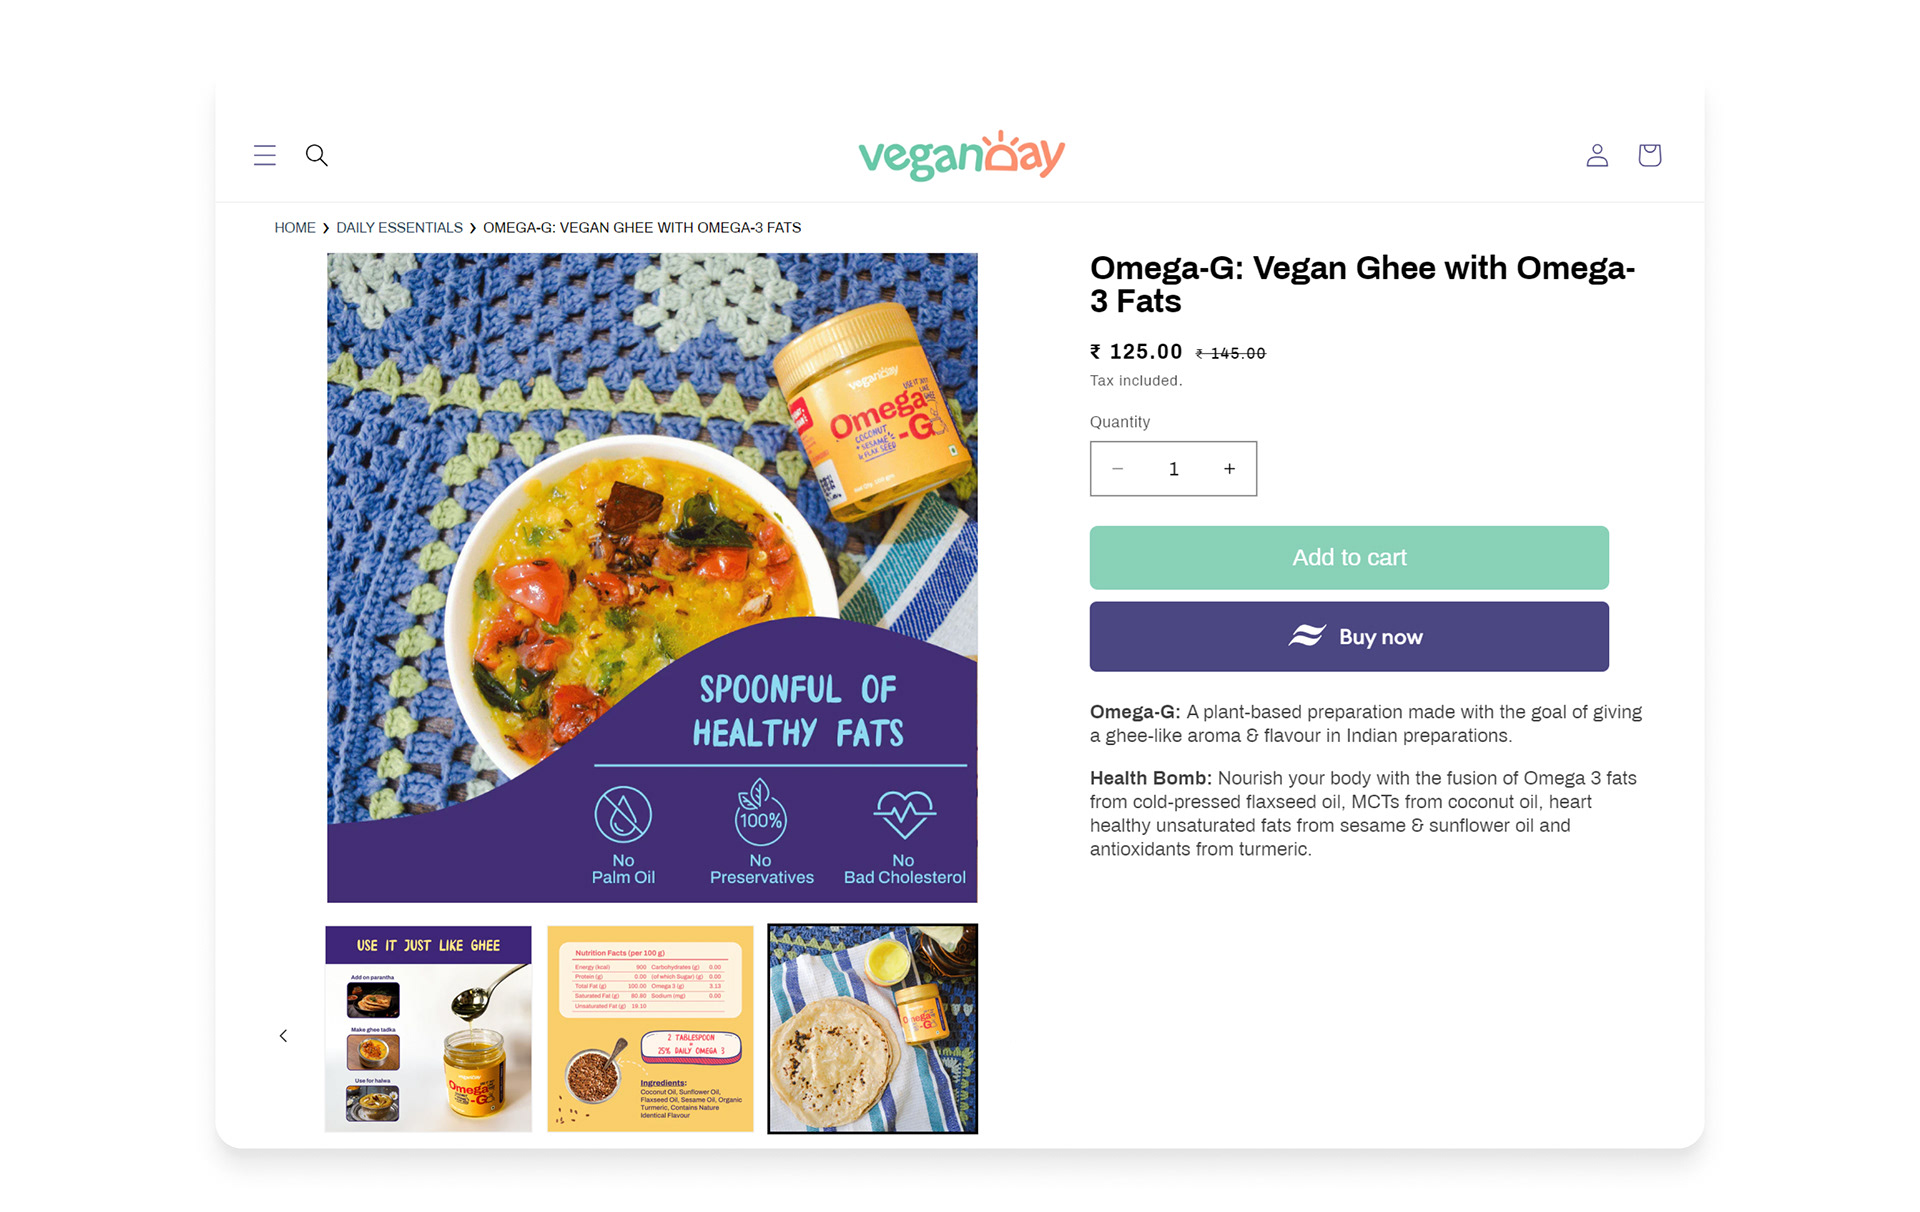Click the No Bad Cholesterol heart icon
The width and height of the screenshot is (1920, 1212).
click(904, 814)
